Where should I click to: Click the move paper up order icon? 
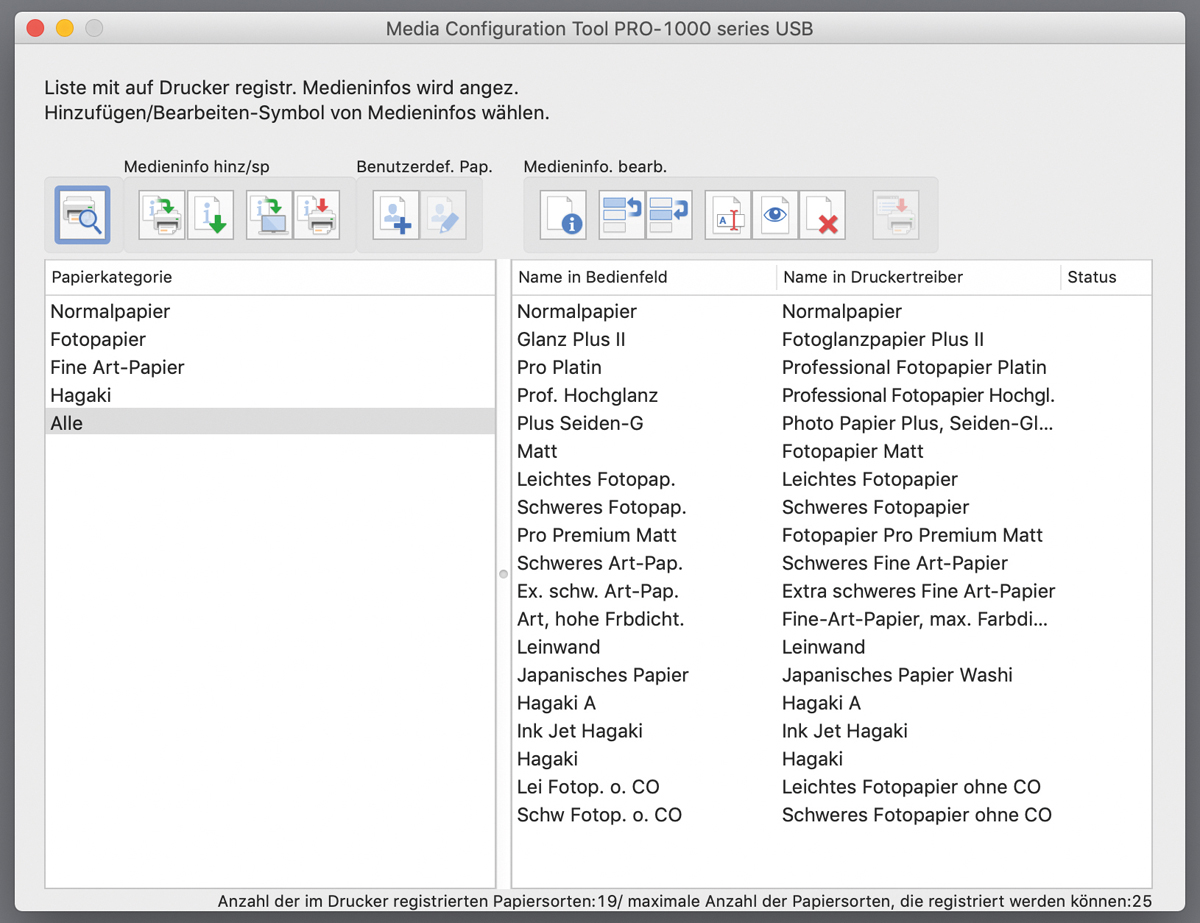pyautogui.click(x=621, y=215)
